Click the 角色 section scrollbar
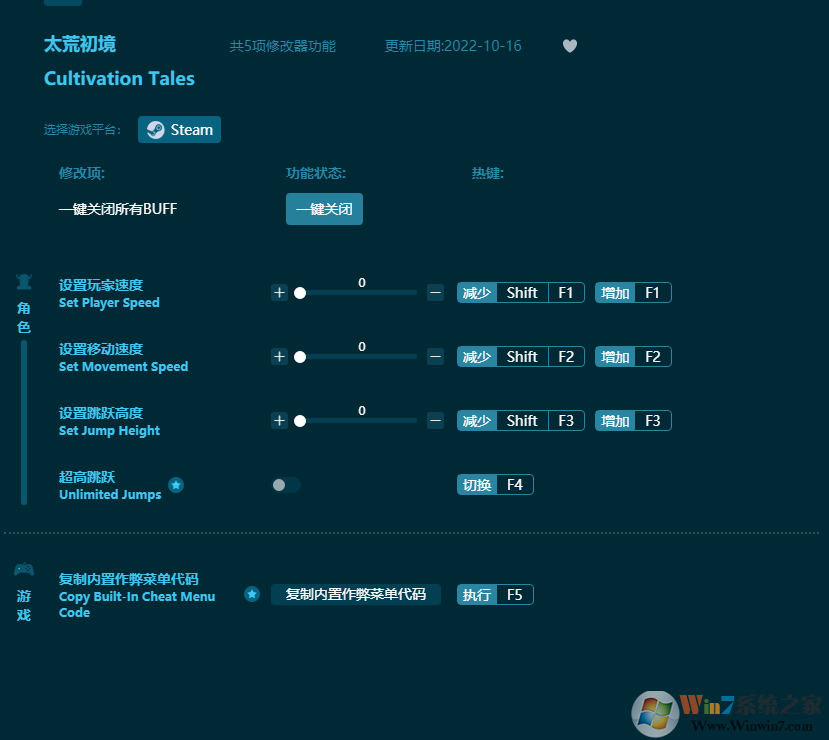This screenshot has height=740, width=829. coord(24,422)
